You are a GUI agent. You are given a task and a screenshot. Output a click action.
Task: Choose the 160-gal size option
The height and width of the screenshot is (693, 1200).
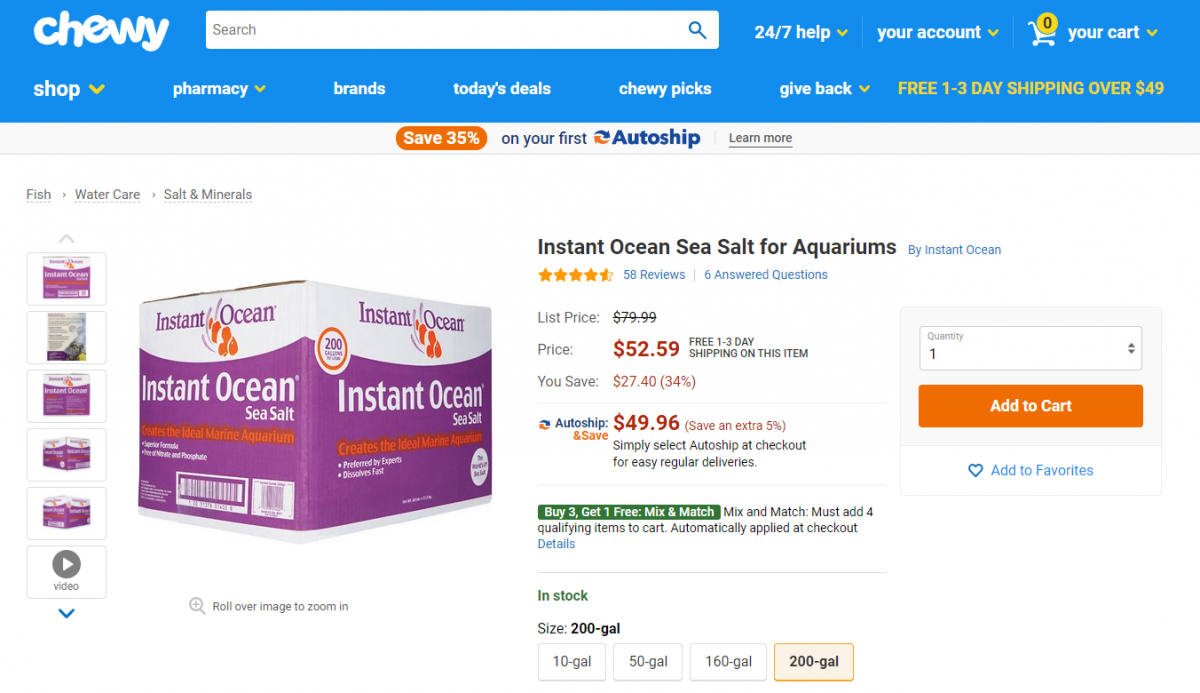tap(728, 662)
